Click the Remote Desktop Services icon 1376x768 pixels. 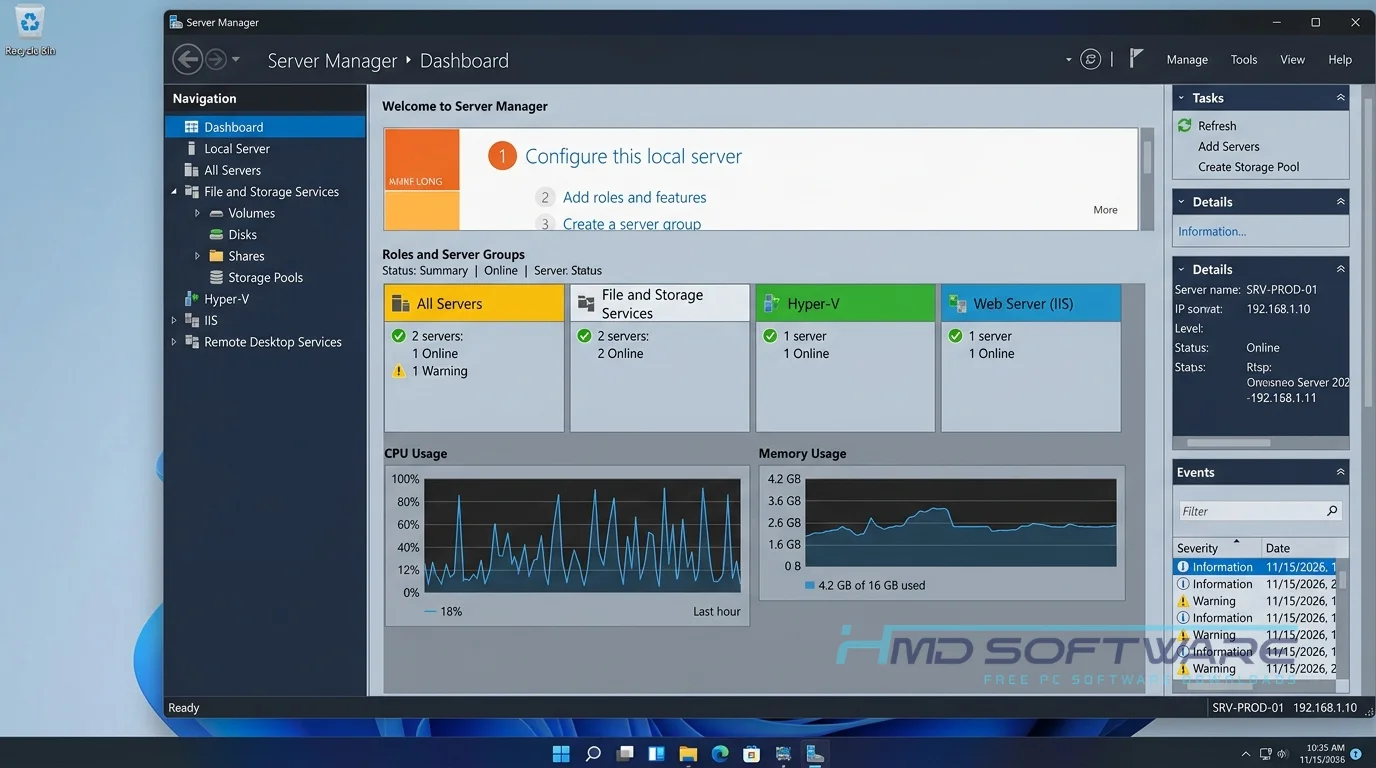coord(192,342)
